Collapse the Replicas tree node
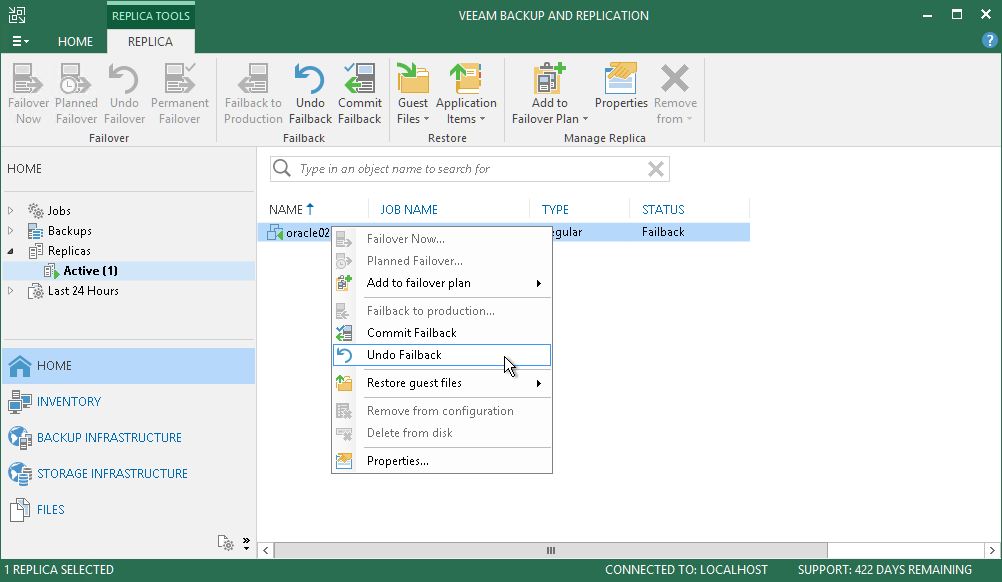The height and width of the screenshot is (582, 1002). click(10, 251)
